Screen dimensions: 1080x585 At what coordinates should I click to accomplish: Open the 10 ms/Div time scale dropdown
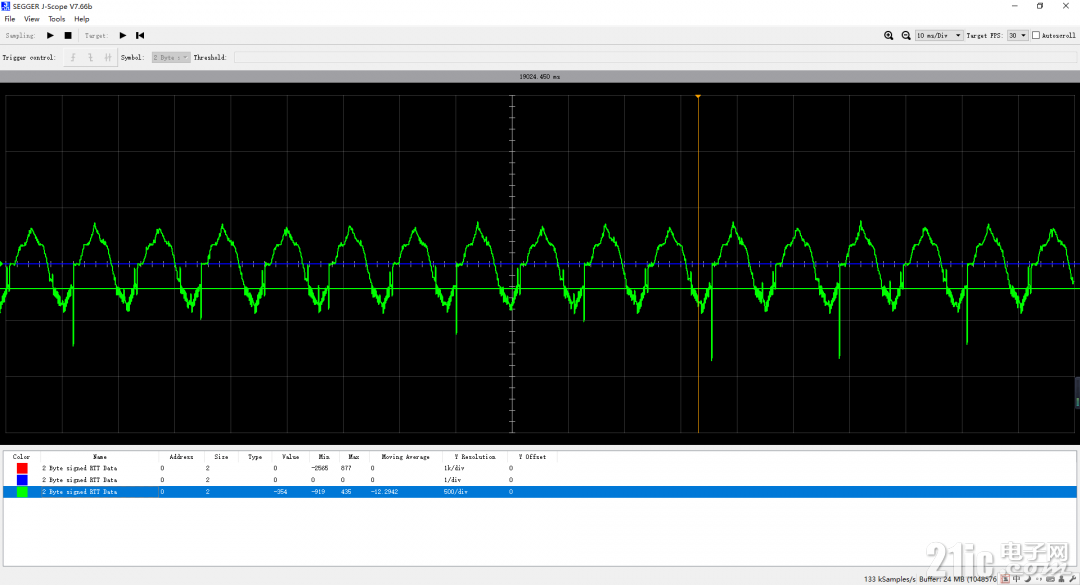pos(938,35)
